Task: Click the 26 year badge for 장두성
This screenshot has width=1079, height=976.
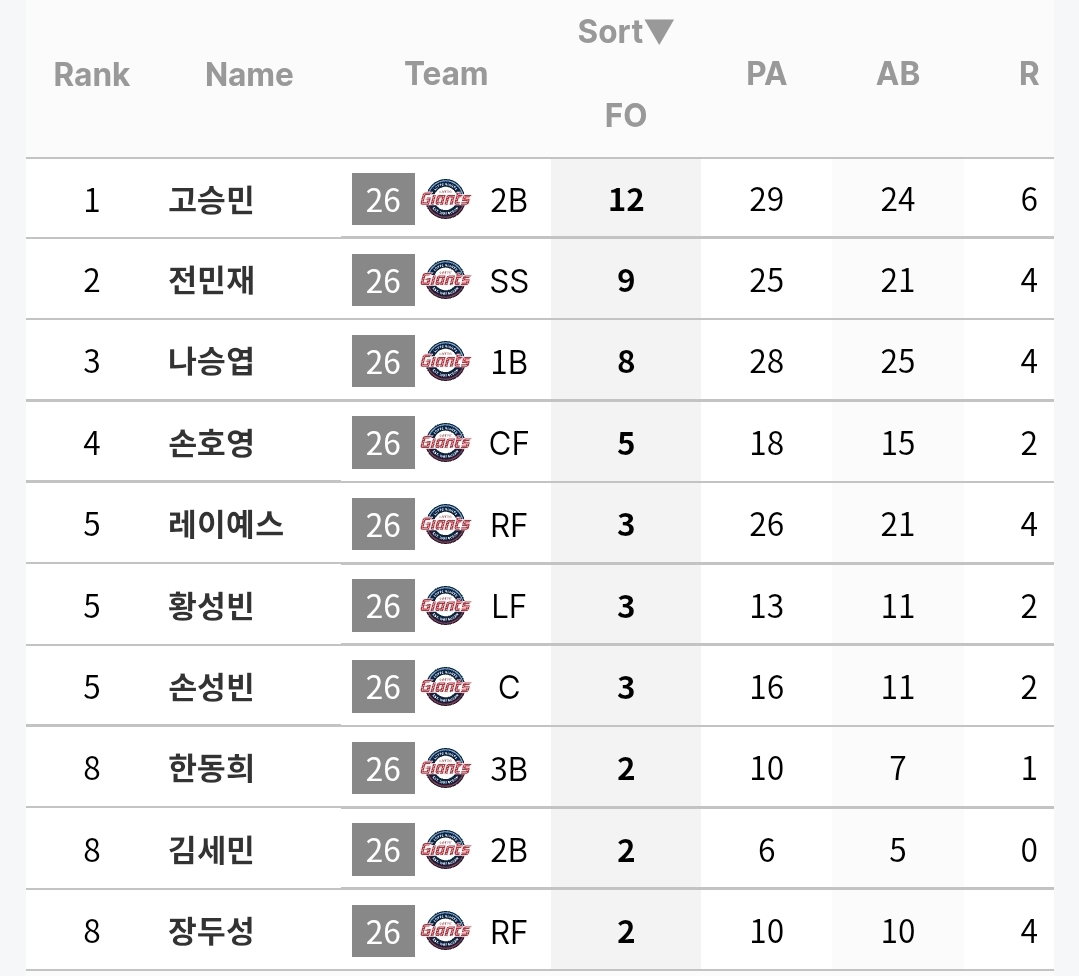Action: click(x=383, y=931)
